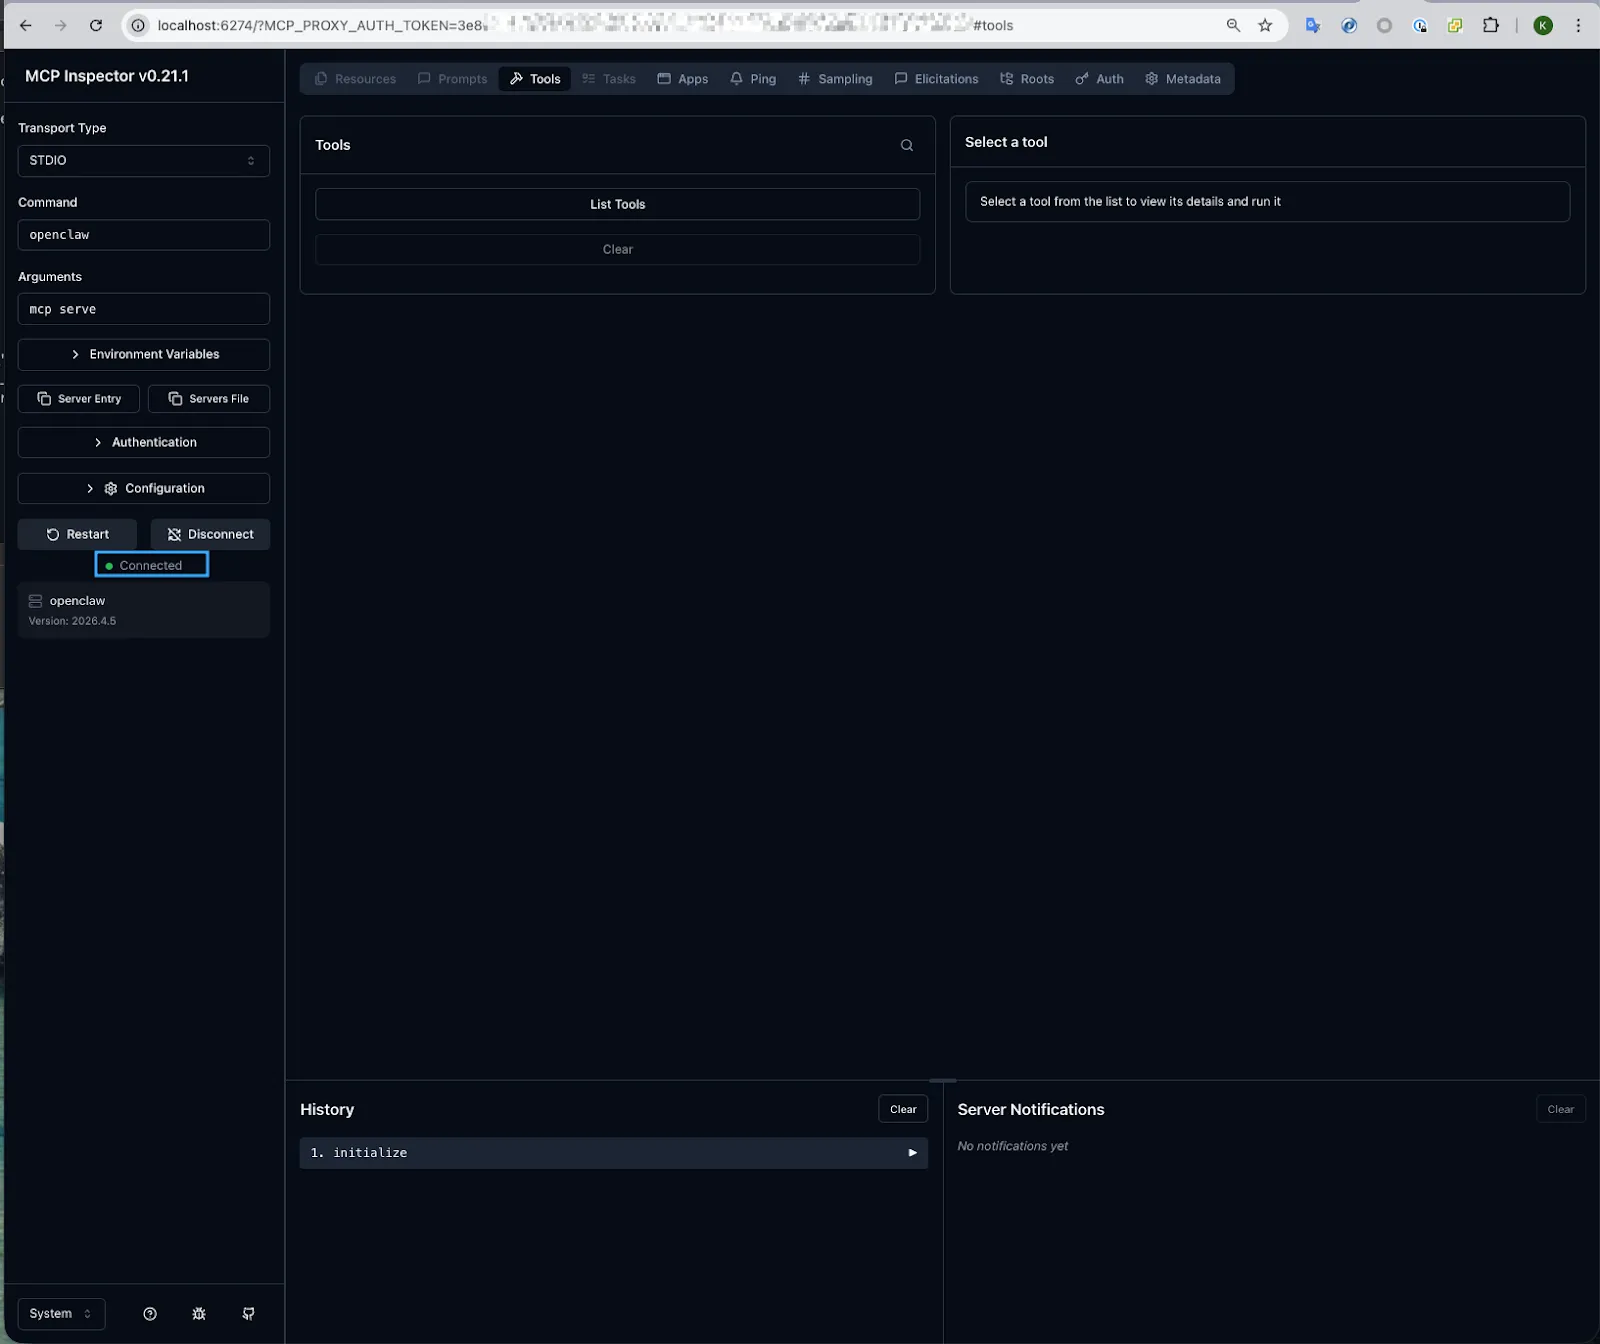Viewport: 1600px width, 1344px height.
Task: Expand the Authentication section
Action: [144, 442]
